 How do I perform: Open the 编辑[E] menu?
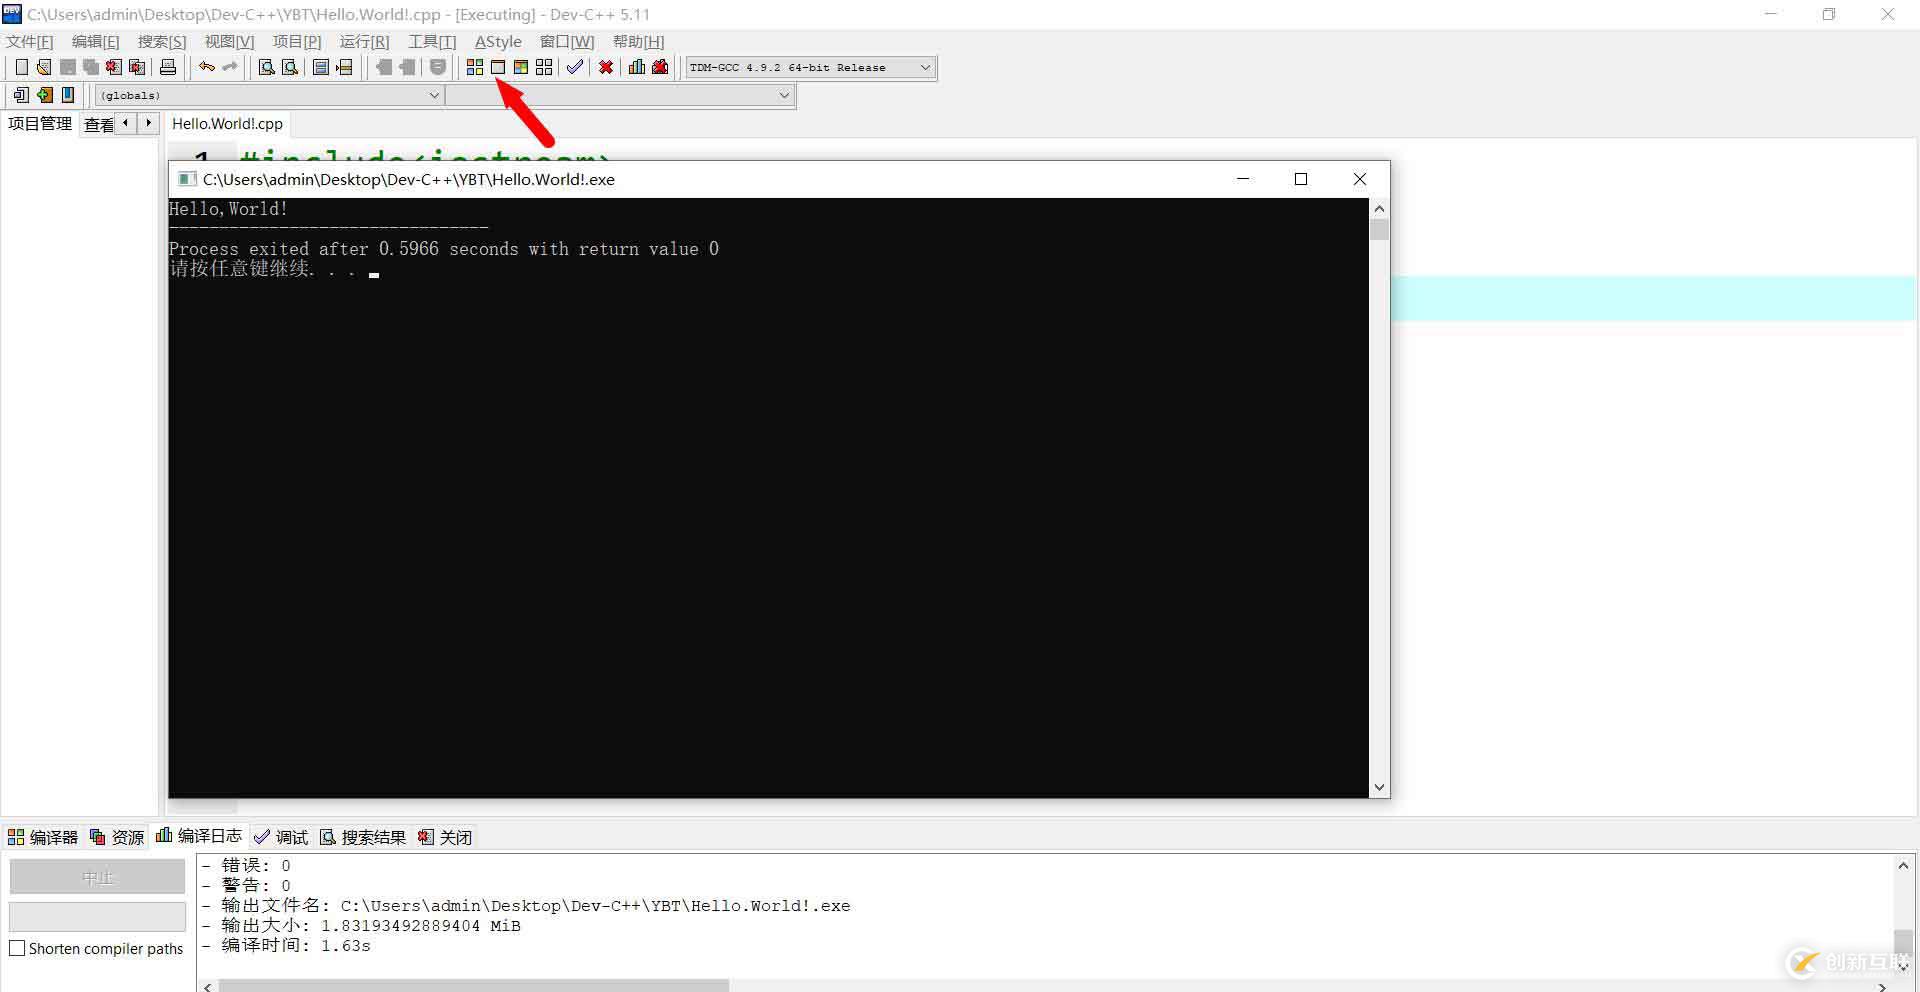click(95, 41)
